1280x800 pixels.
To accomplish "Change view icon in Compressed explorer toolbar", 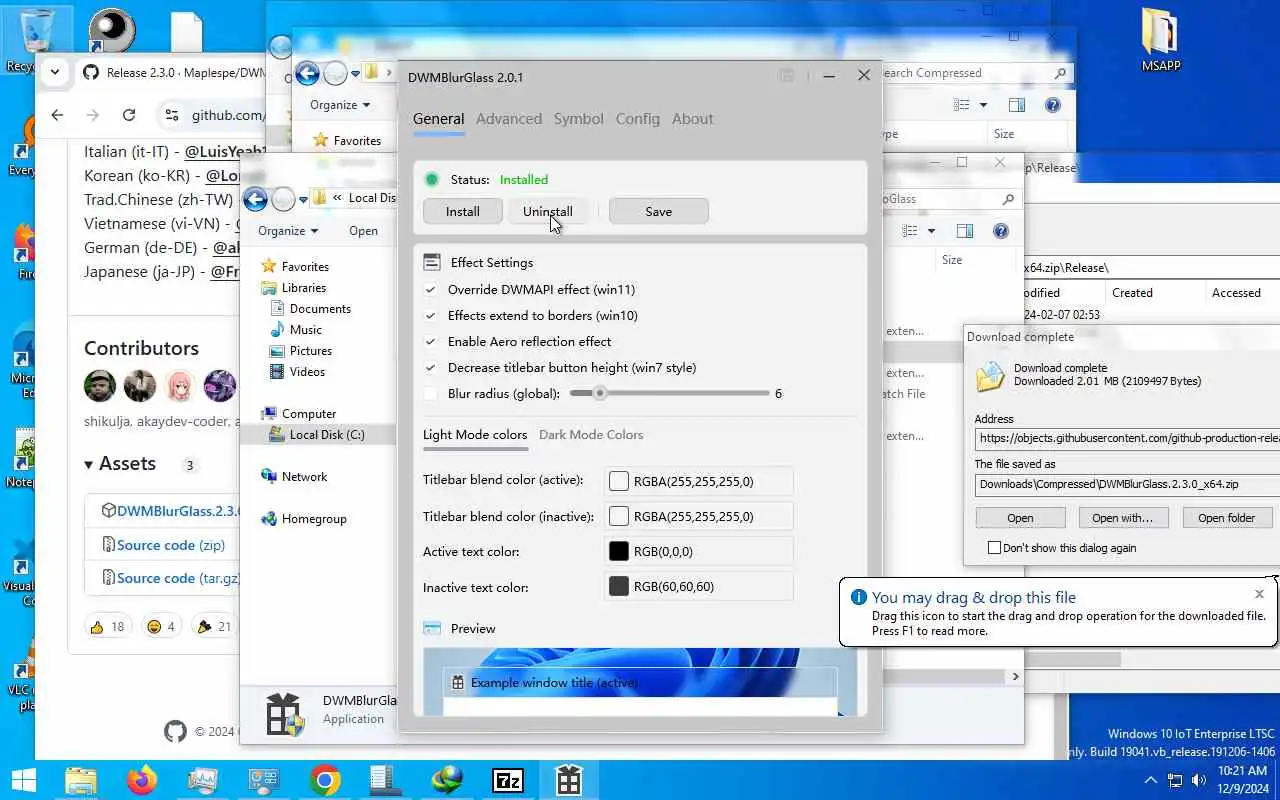I will tap(961, 105).
